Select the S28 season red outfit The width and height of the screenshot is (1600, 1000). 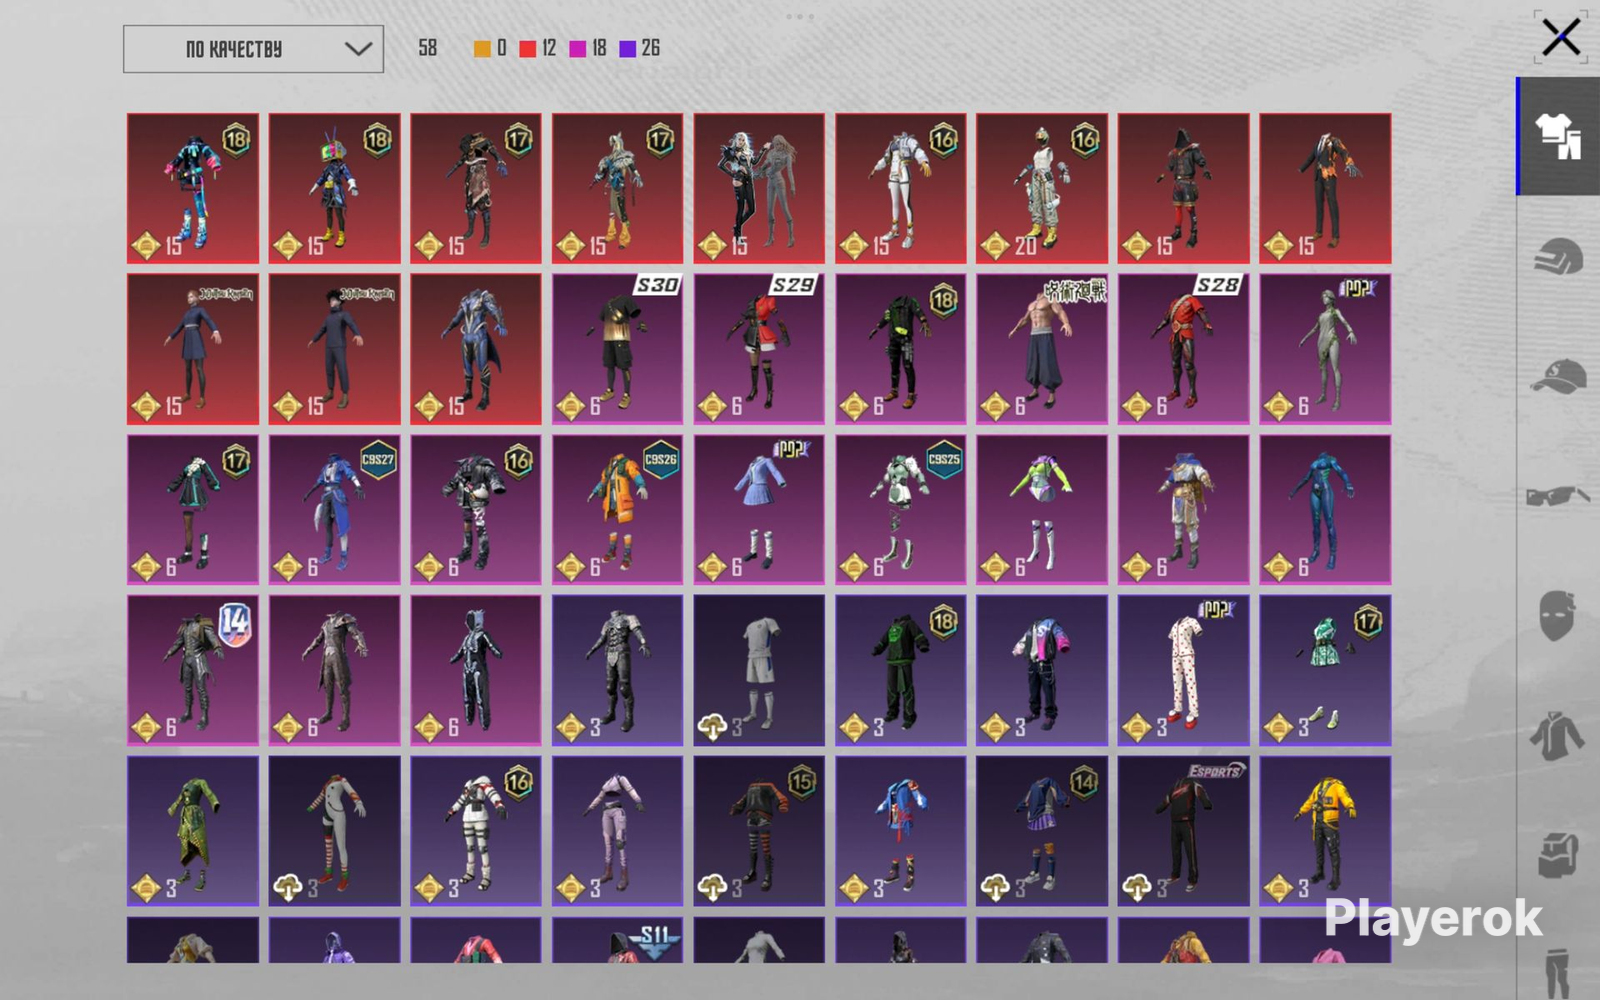[1184, 349]
